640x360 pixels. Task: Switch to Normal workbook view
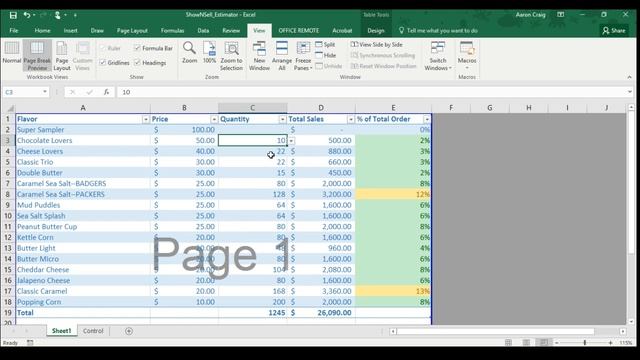pyautogui.click(x=11, y=53)
